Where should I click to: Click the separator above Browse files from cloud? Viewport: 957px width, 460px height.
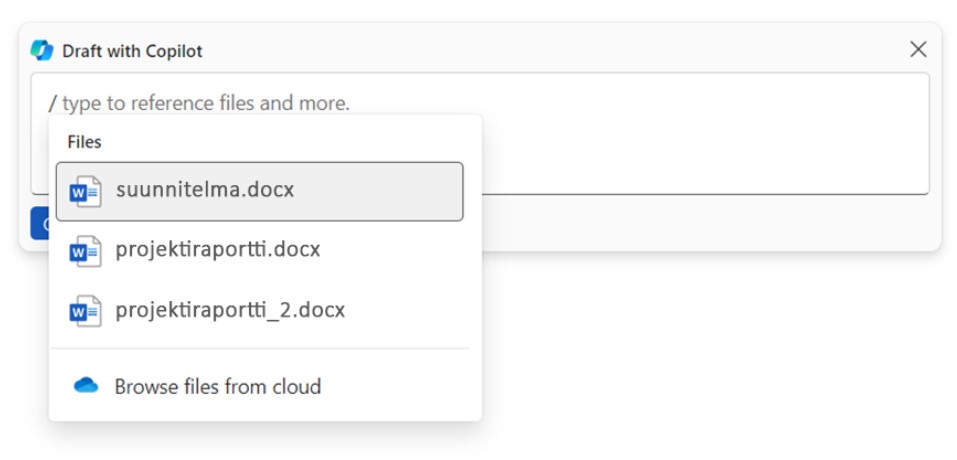(x=259, y=348)
